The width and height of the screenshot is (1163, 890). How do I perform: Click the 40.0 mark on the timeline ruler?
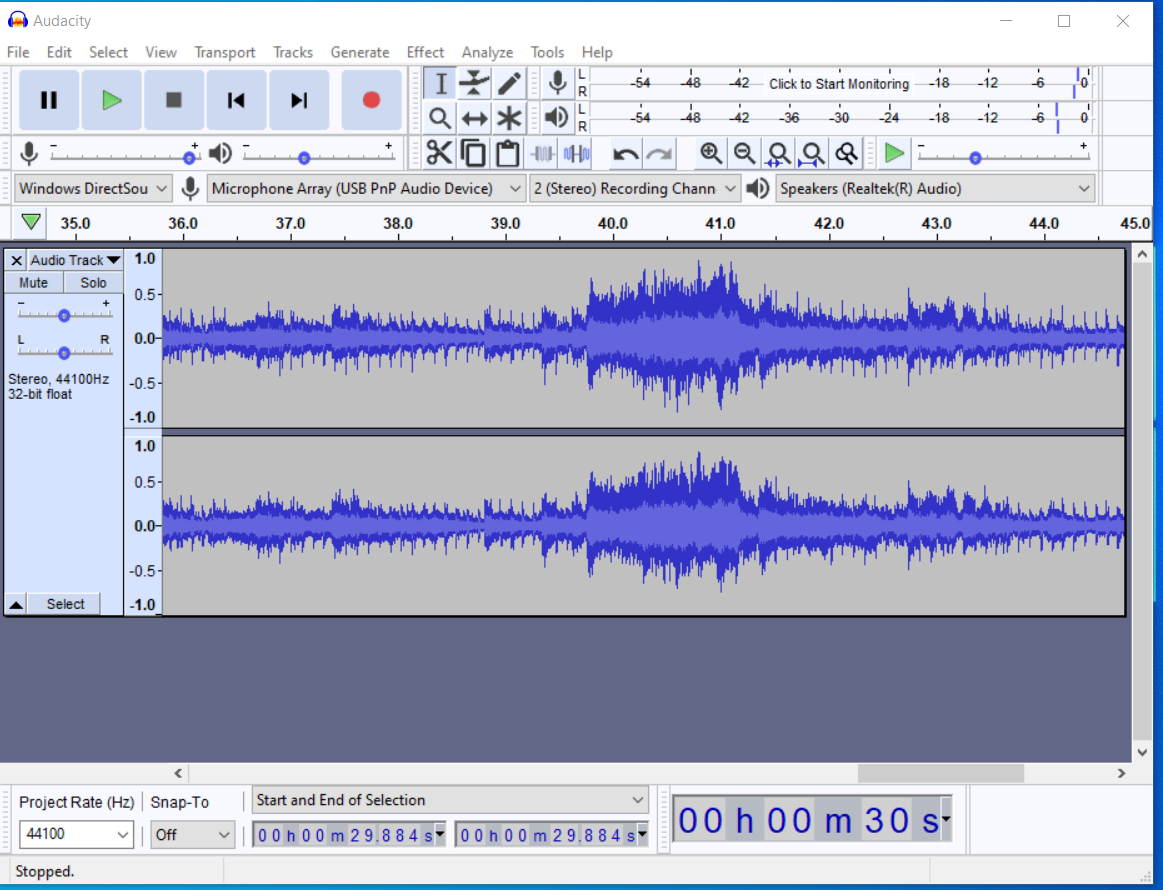[x=613, y=223]
